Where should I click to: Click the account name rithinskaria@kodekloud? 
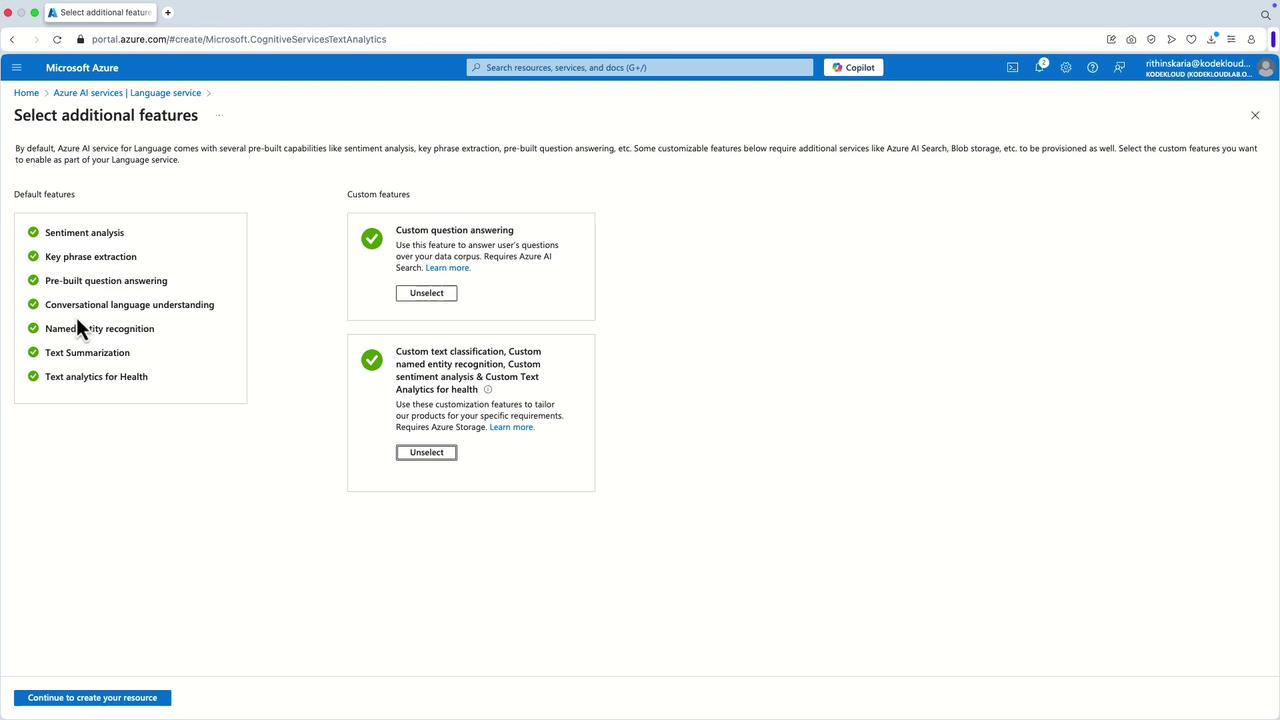pos(1198,63)
